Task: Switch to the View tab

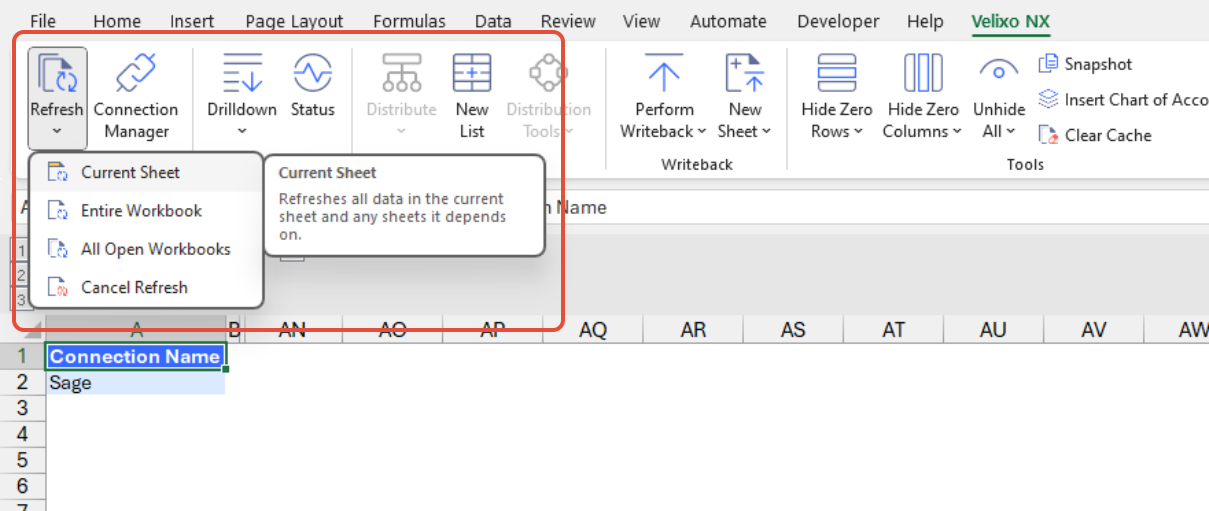Action: pyautogui.click(x=641, y=21)
